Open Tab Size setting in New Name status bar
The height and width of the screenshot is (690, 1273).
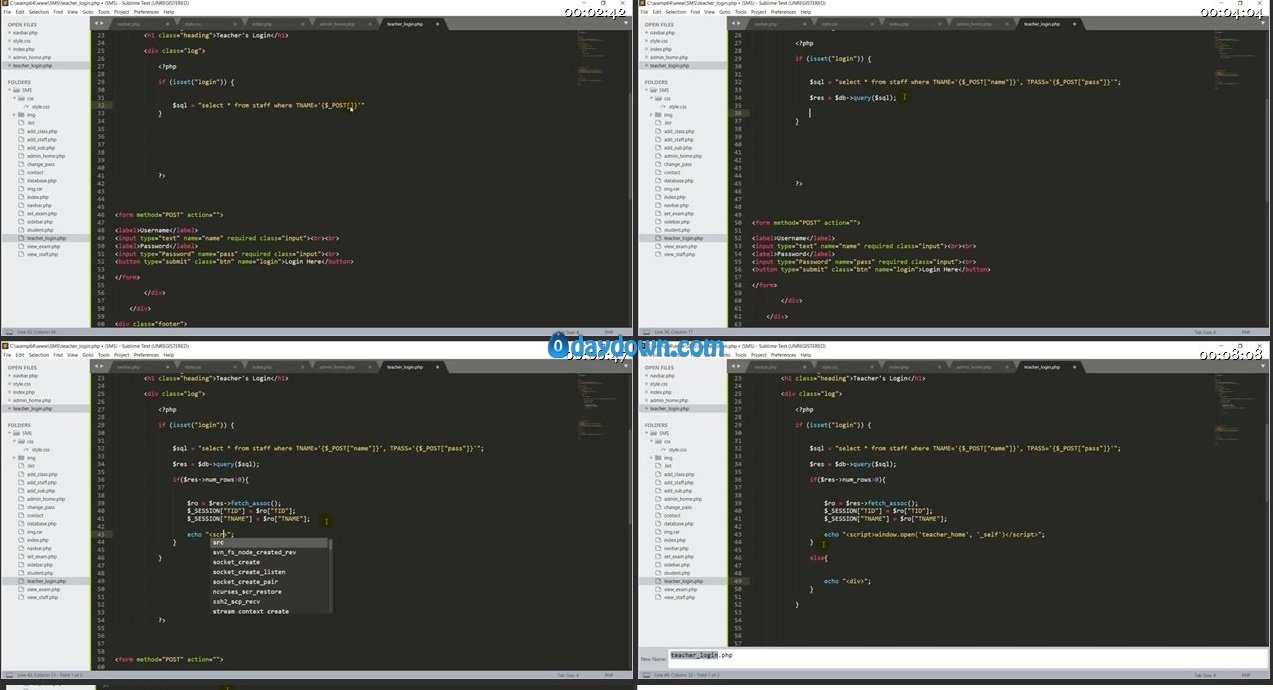pyautogui.click(x=1204, y=675)
